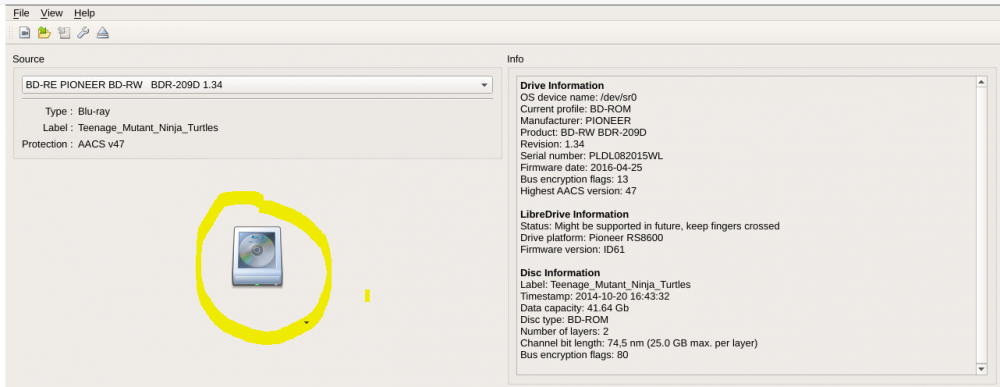Screen dimensions: 1000x387
Task: Click 'Status: Might be supported in future' line
Action: [x=650, y=226]
